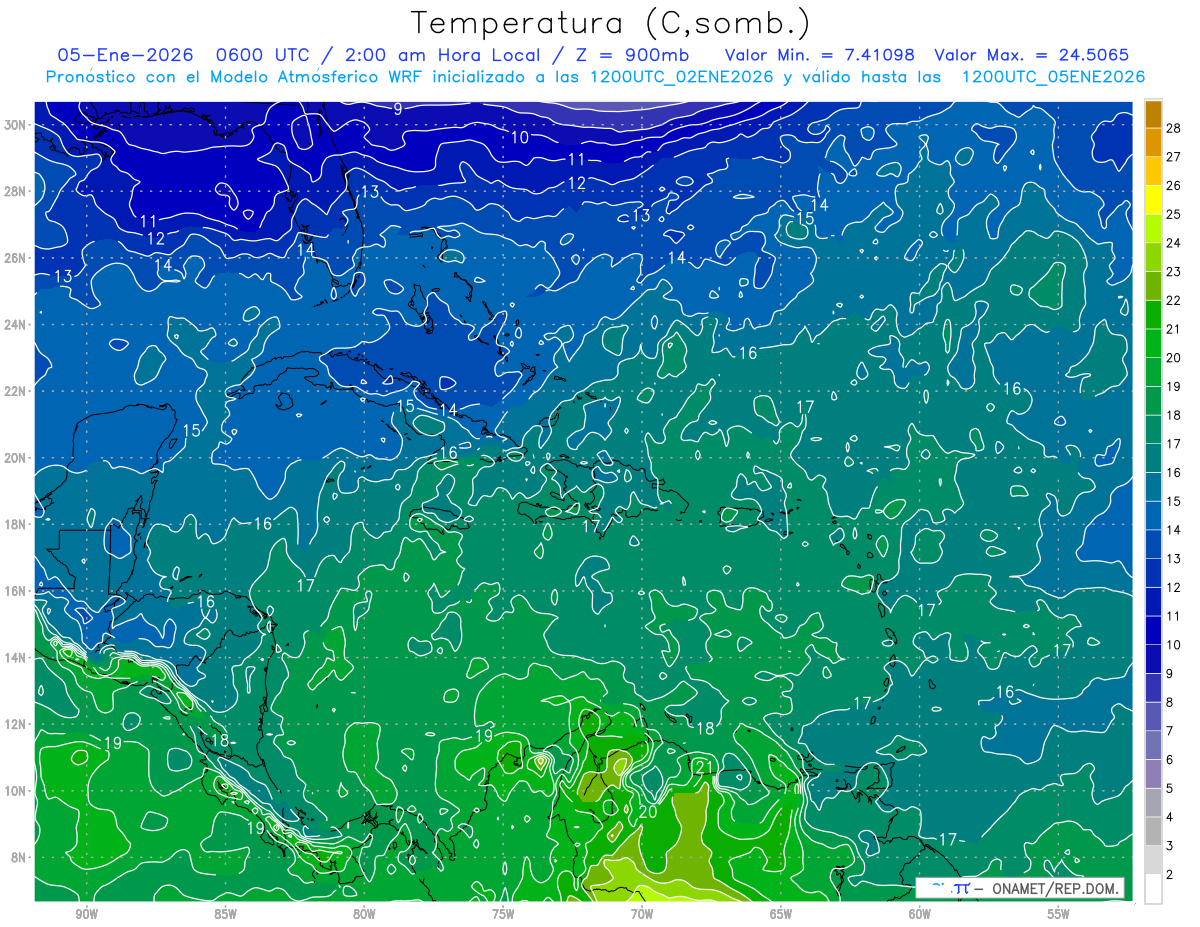
Task: Click the '24N' latitude label
Action: tap(15, 325)
